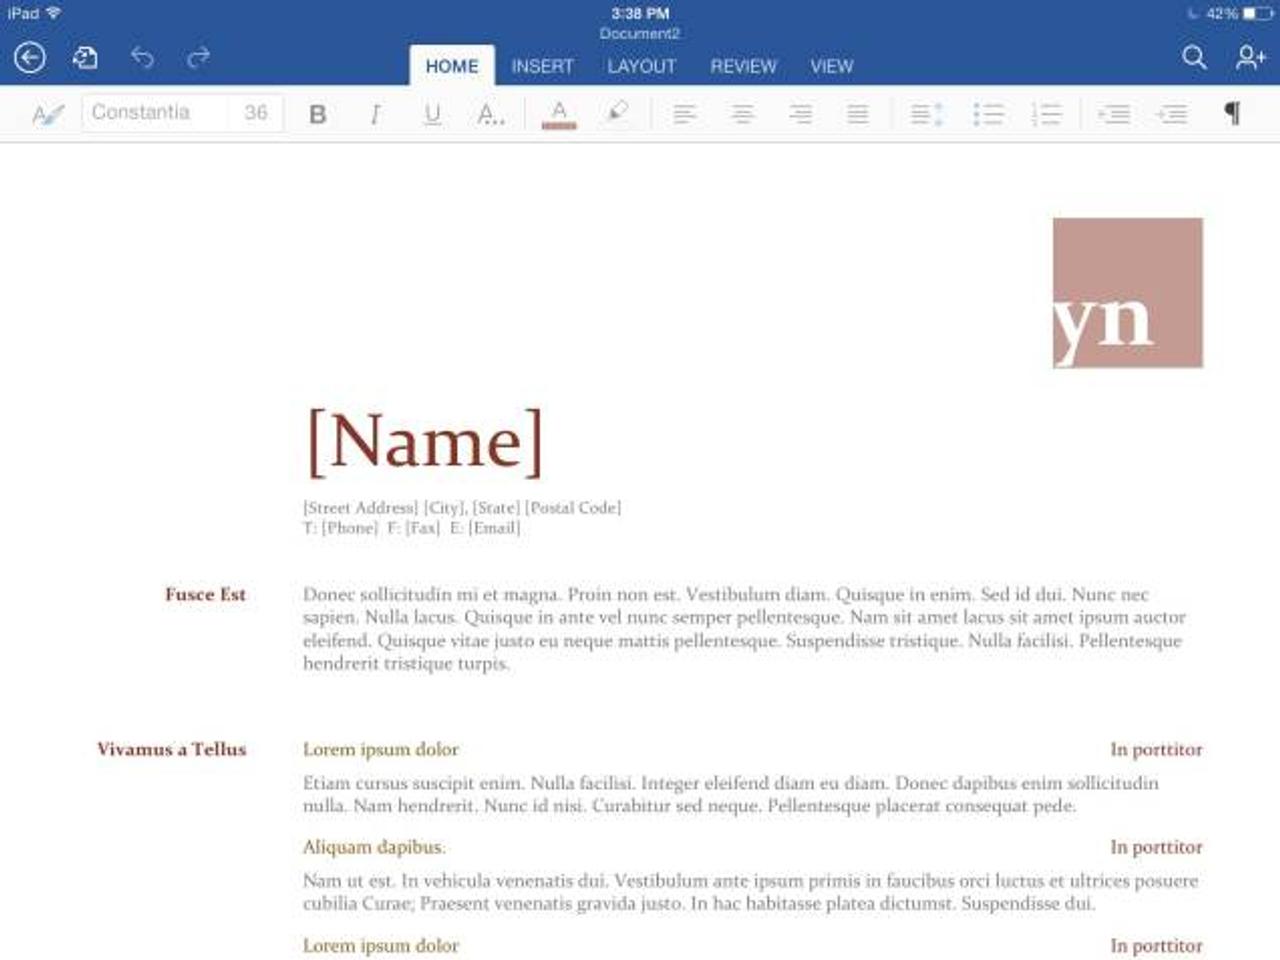Share document with the add-person icon
This screenshot has height=960, width=1280.
pos(1251,57)
